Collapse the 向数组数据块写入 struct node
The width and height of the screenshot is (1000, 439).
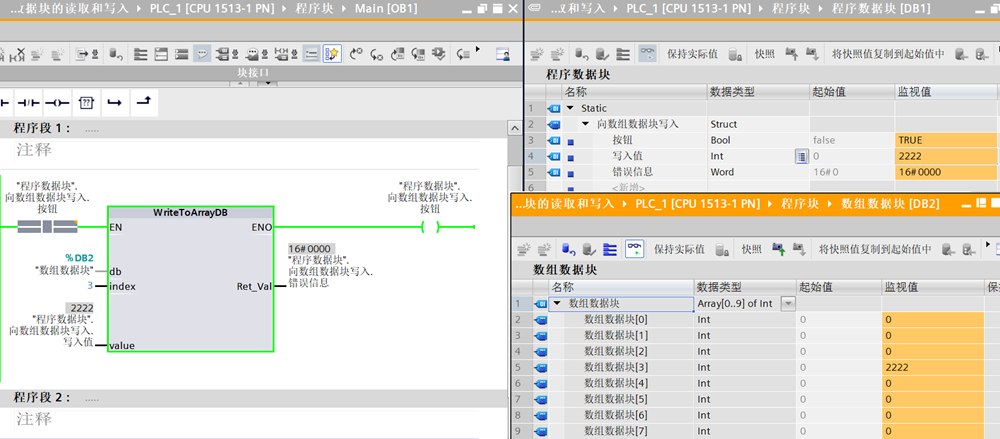click(585, 124)
